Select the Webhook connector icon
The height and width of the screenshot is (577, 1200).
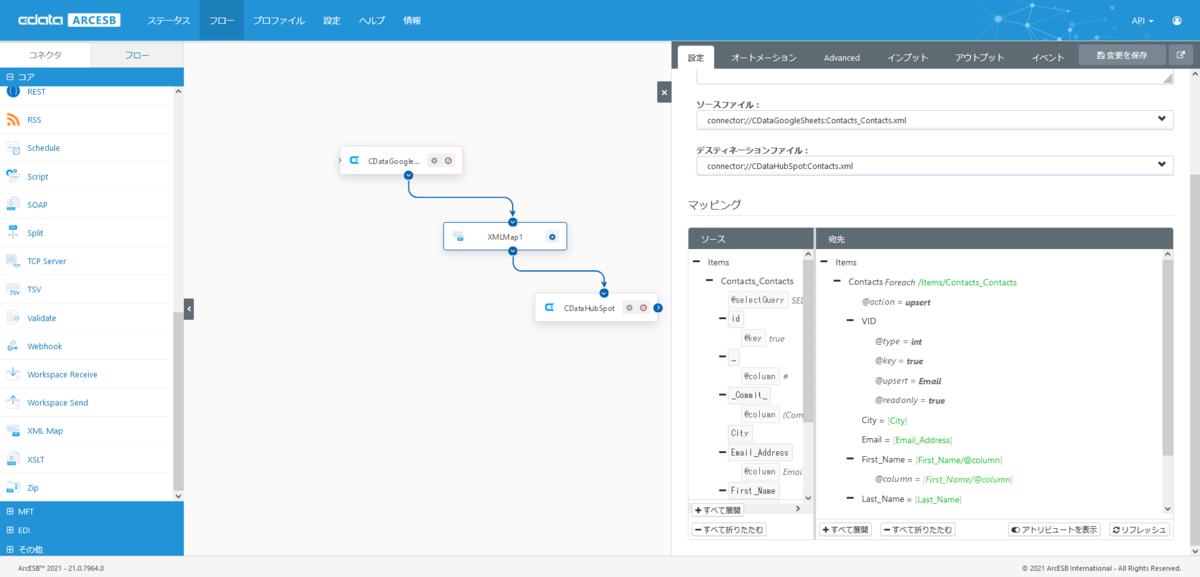[13, 346]
